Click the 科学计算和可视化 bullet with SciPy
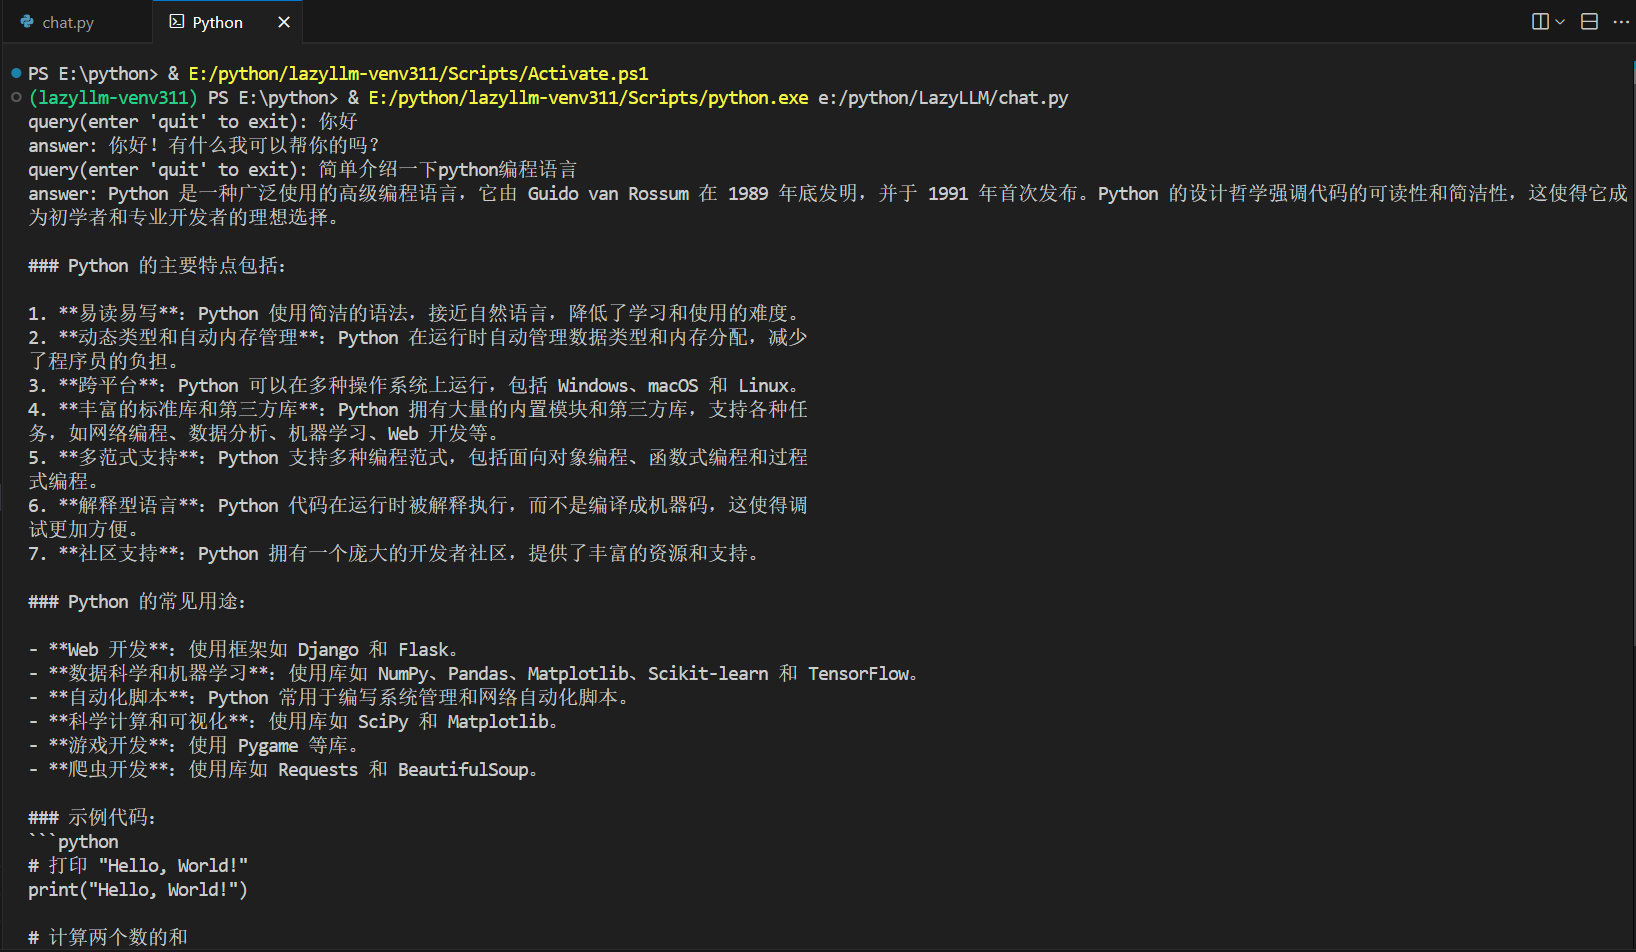Viewport: 1636px width, 952px height. (x=295, y=722)
